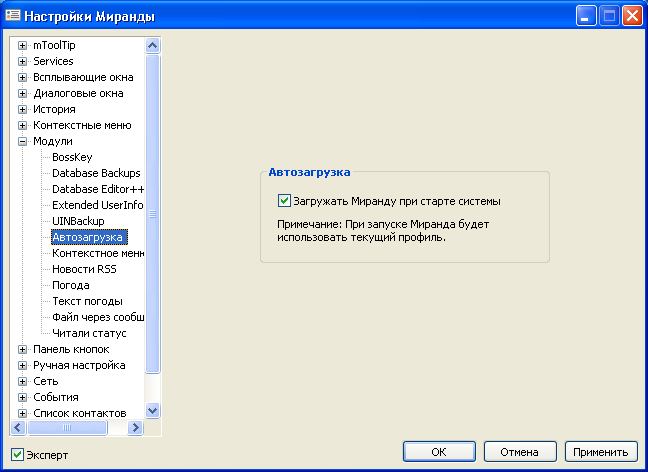Select Контекстные меню label

tap(82, 126)
